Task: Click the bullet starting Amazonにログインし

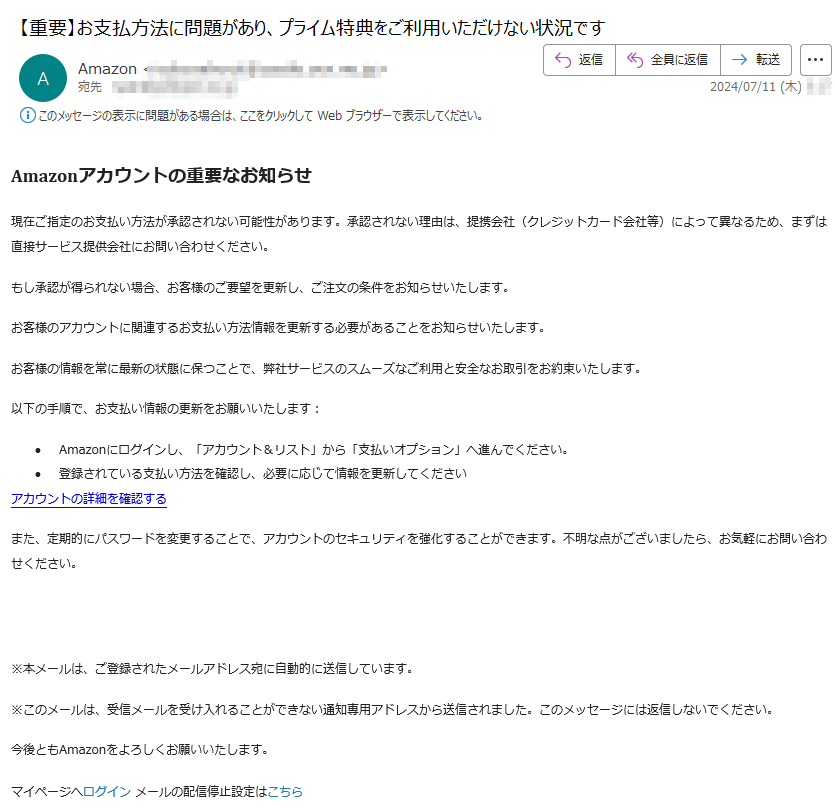Action: [314, 450]
